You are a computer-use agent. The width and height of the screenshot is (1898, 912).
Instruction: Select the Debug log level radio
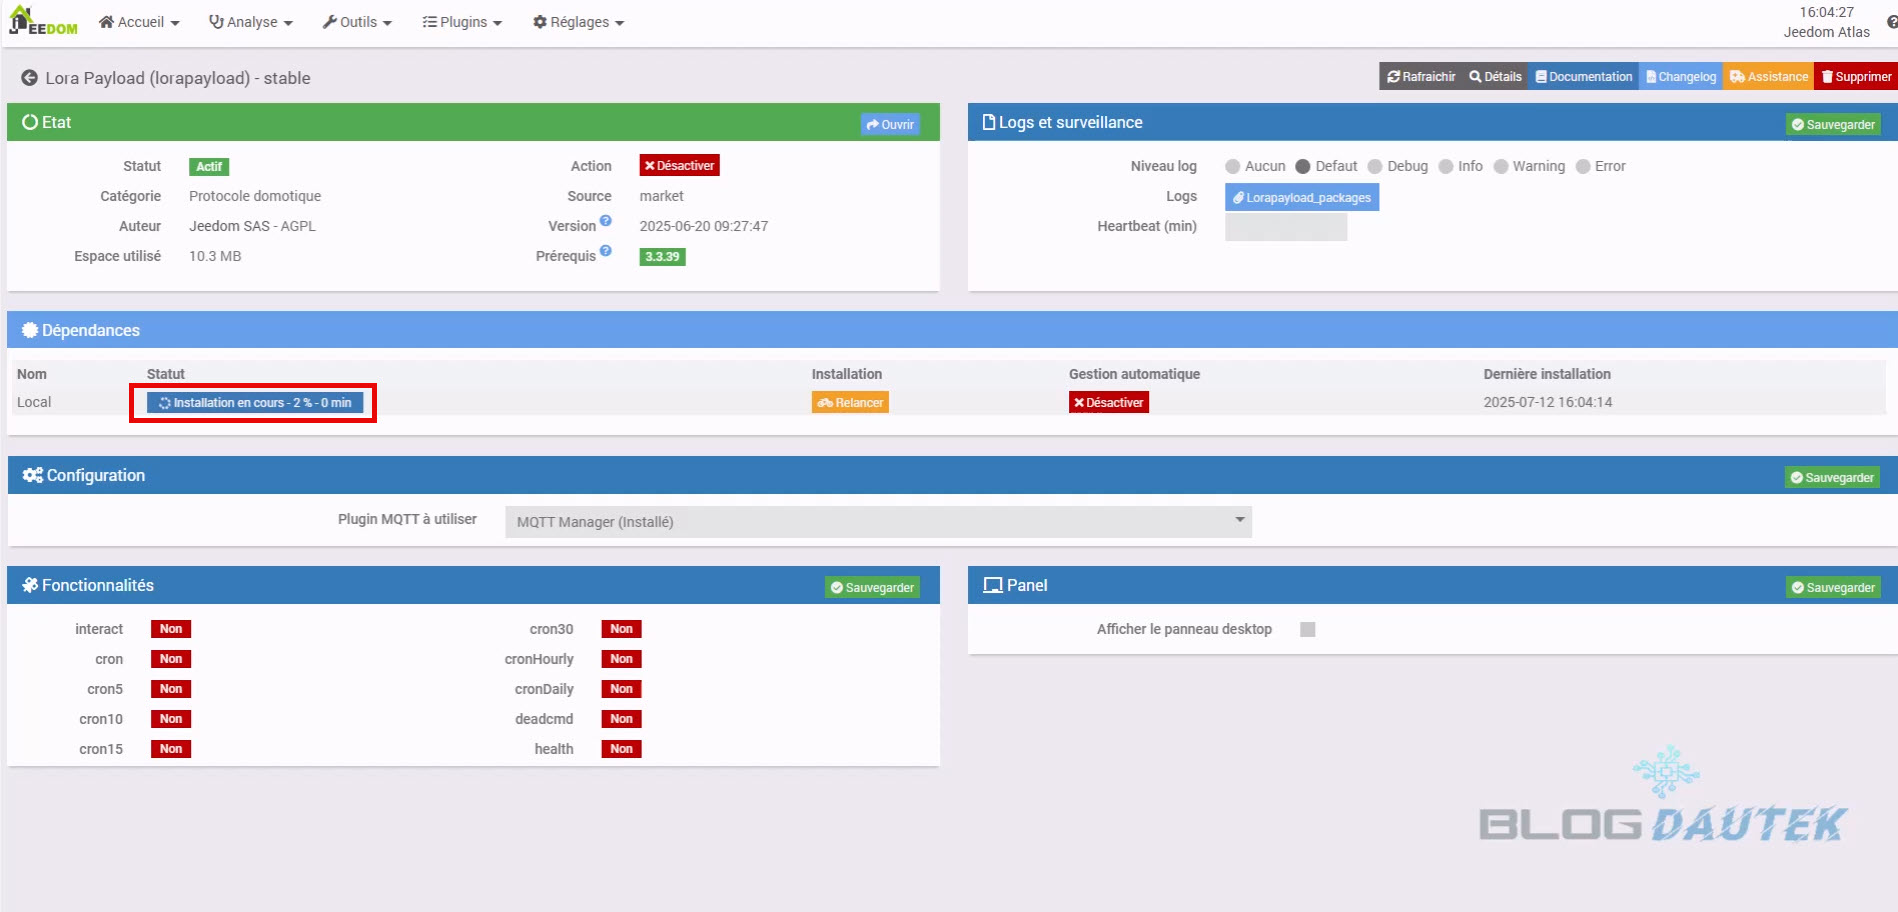tap(1375, 167)
